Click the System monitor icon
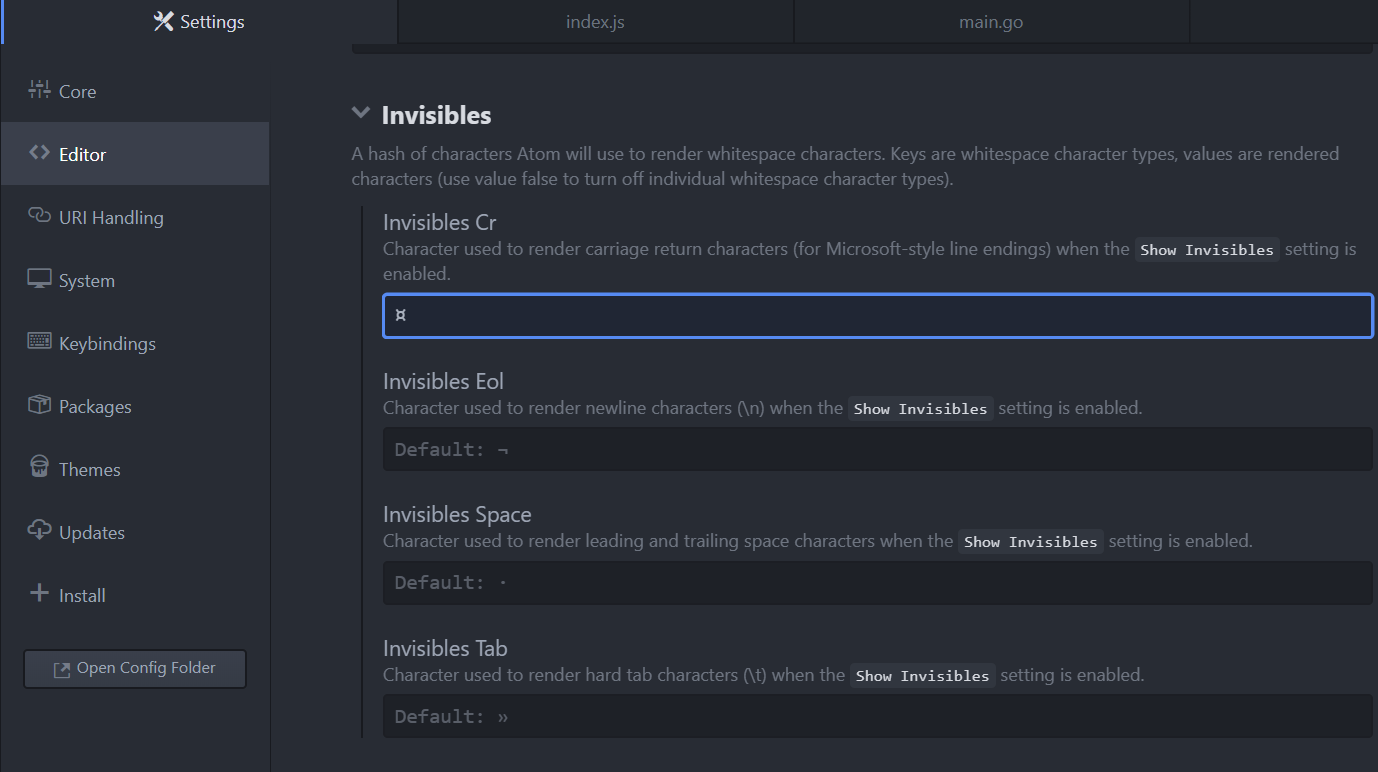The height and width of the screenshot is (772, 1378). 39,279
